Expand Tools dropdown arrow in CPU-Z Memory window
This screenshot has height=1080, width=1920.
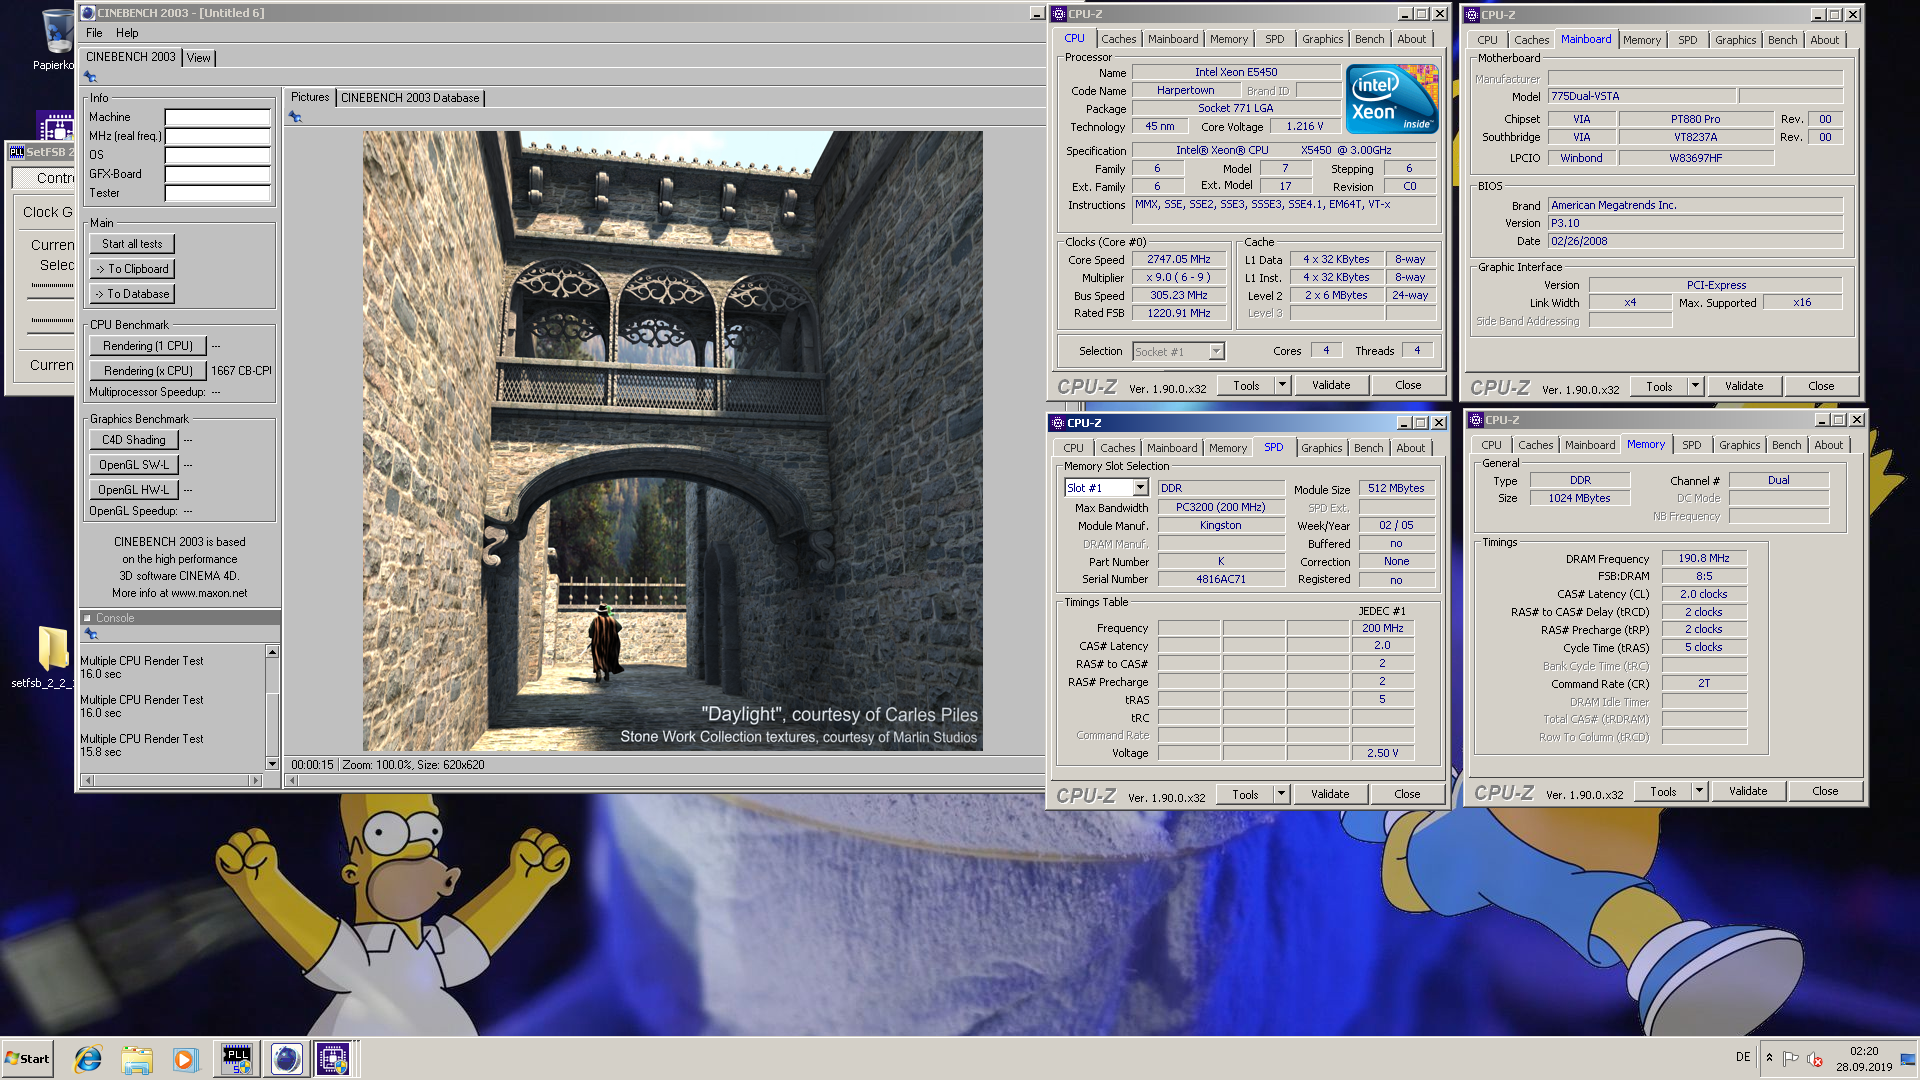1699,791
